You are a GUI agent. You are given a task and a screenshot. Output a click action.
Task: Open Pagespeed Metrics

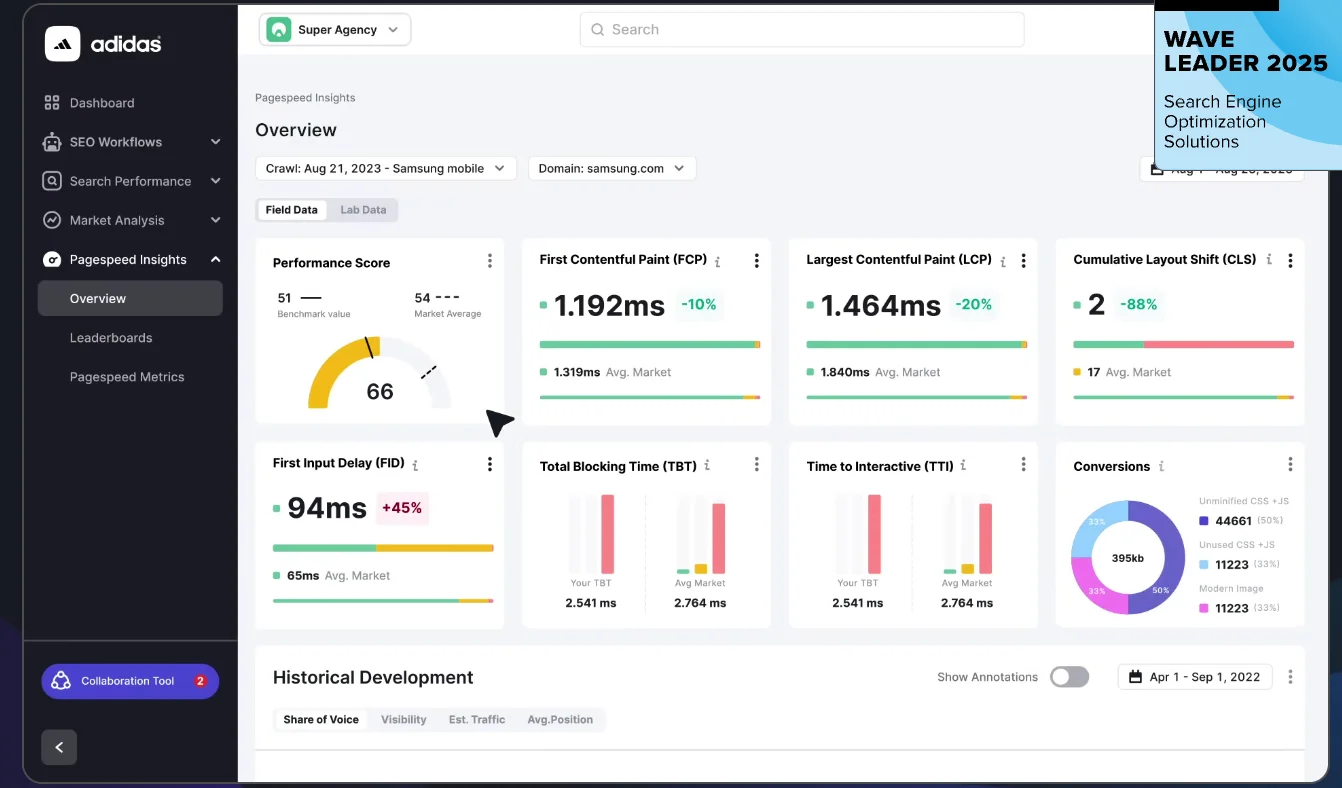click(127, 376)
